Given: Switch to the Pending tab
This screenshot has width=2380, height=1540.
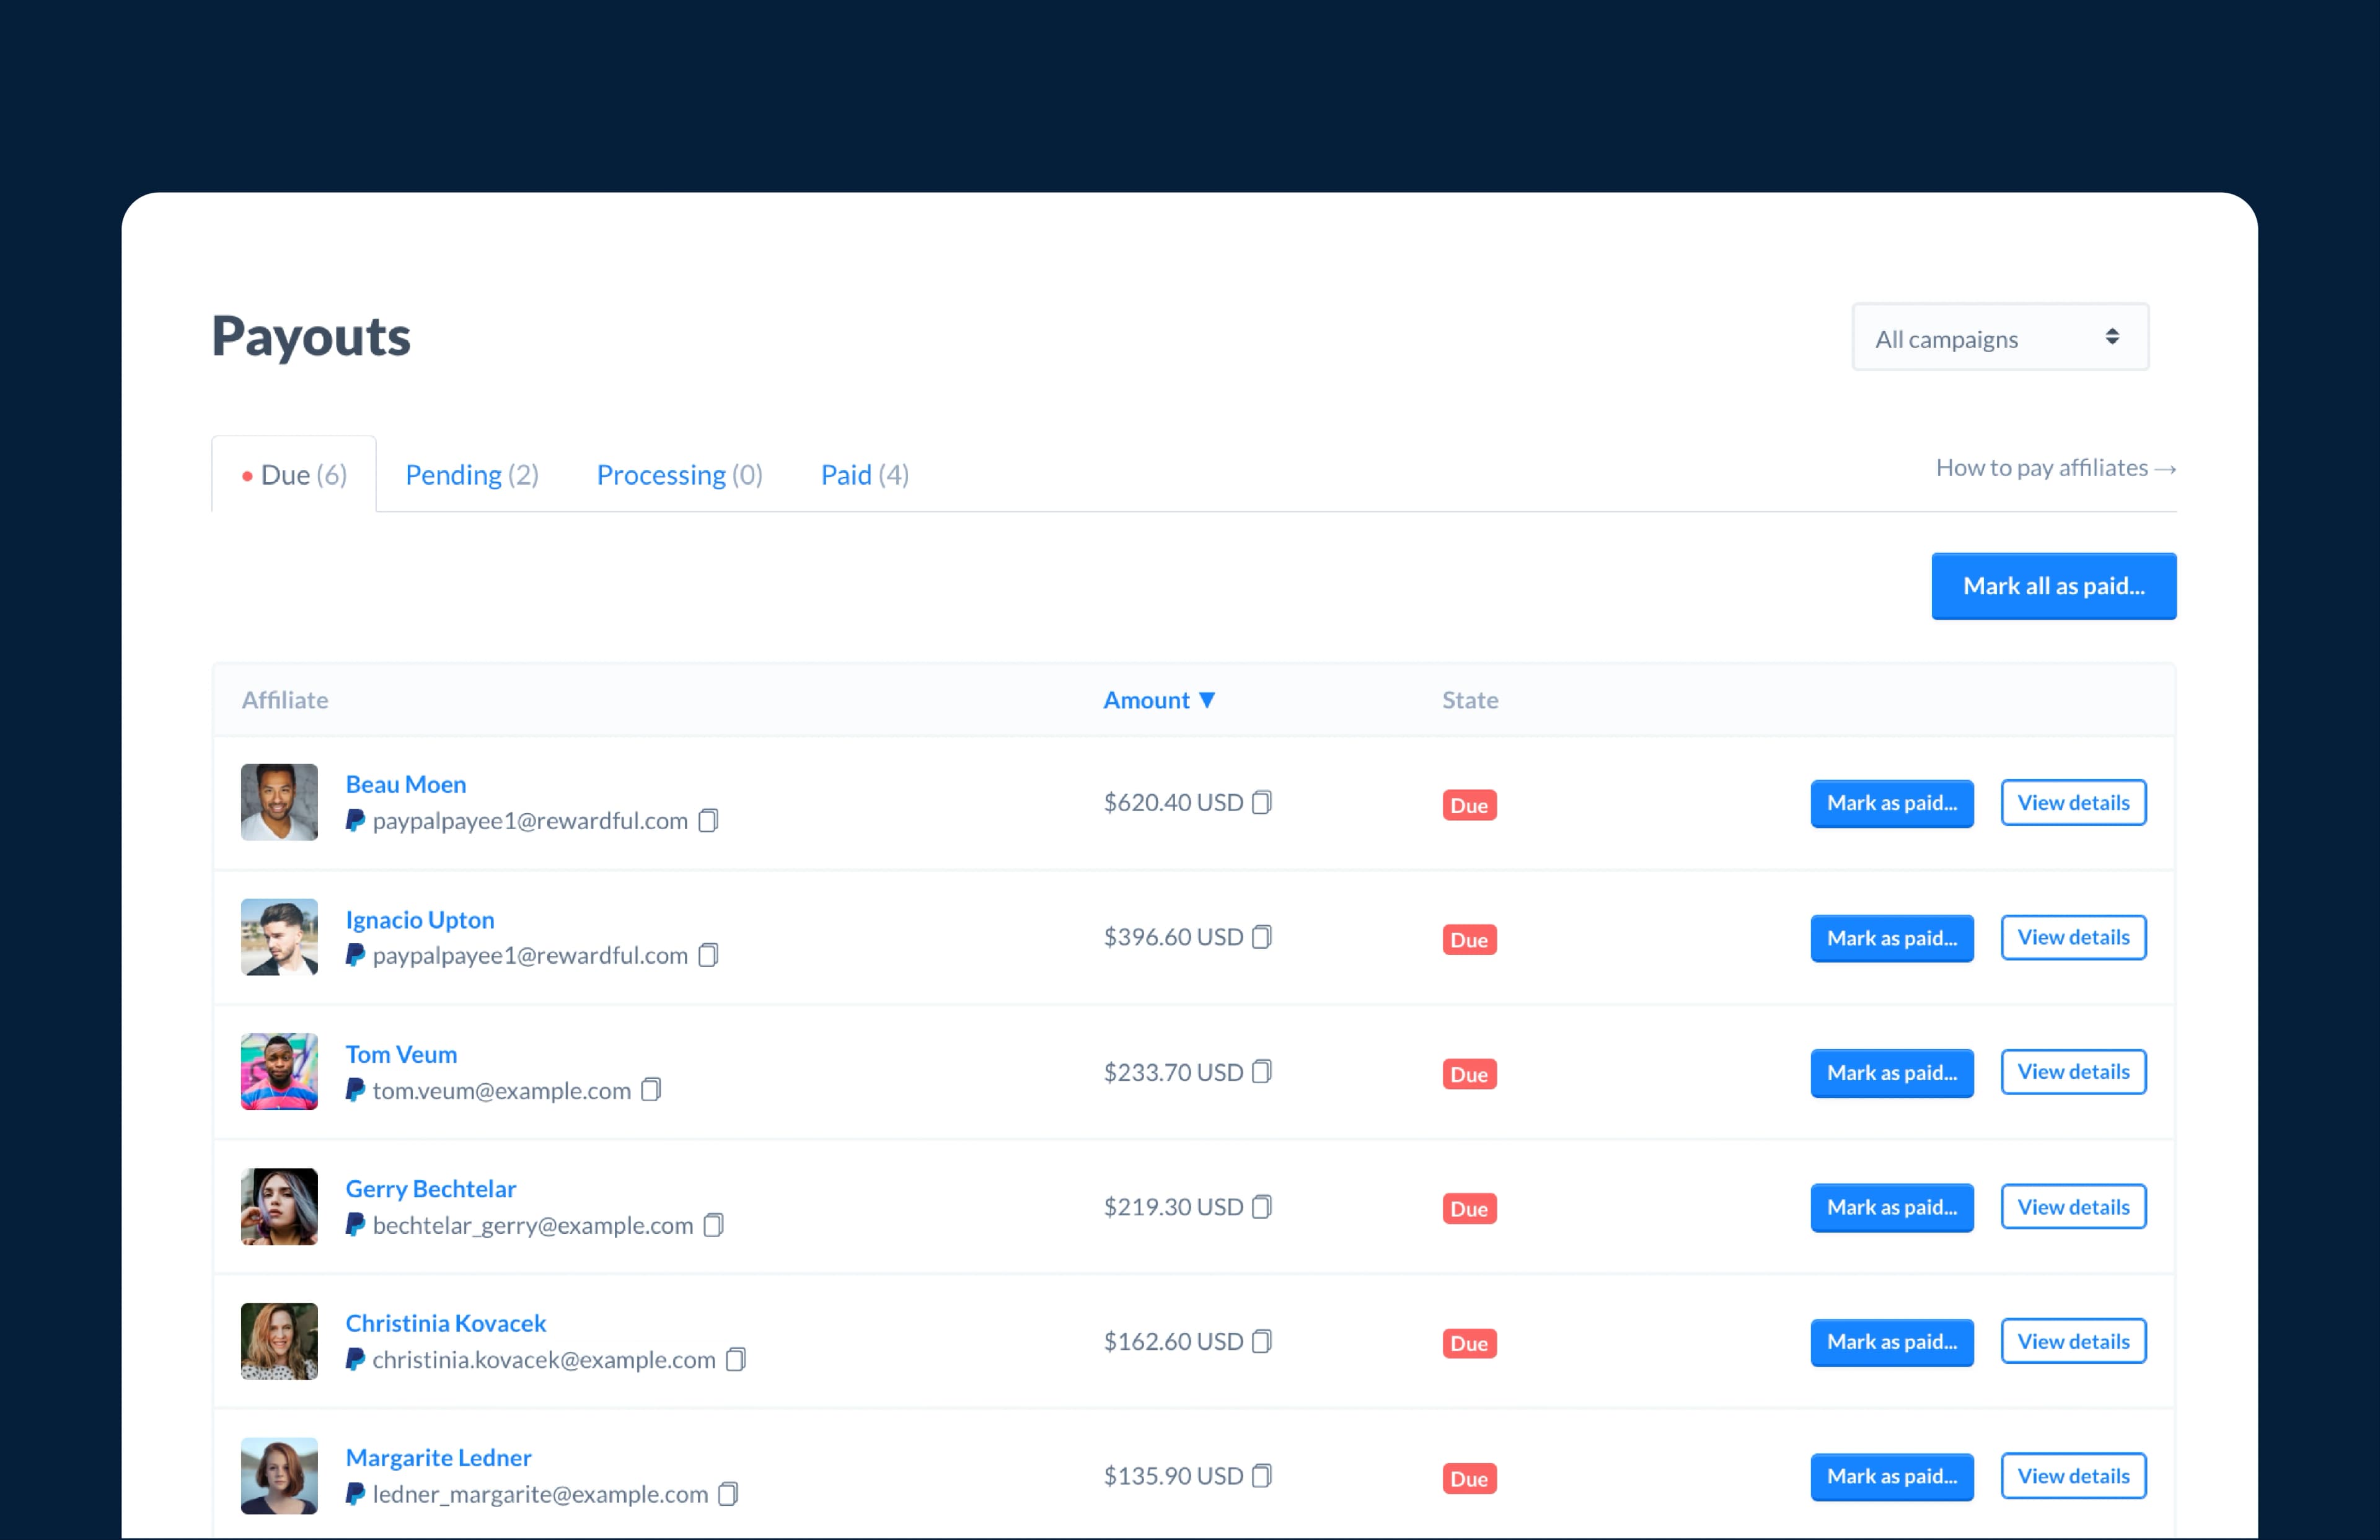Looking at the screenshot, I should click(x=469, y=473).
